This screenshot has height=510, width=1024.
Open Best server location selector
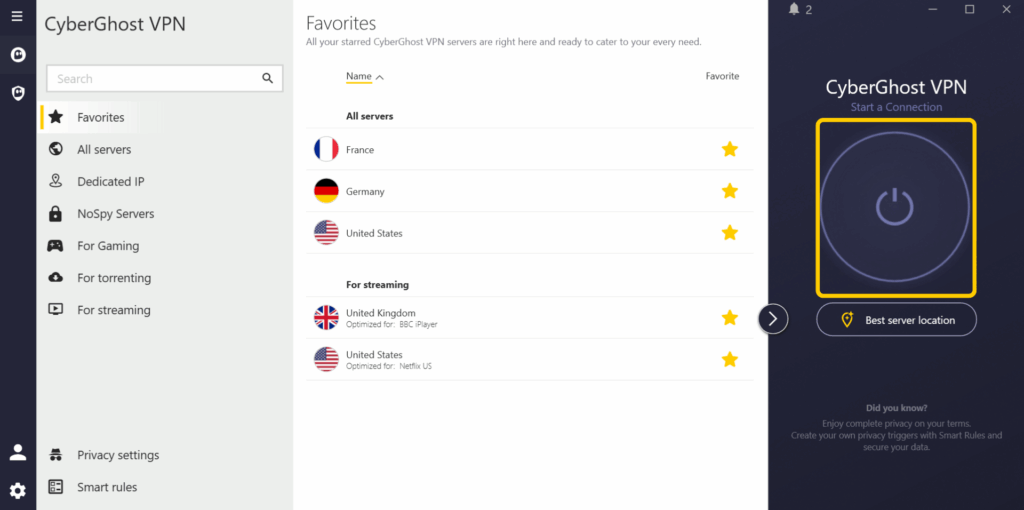(x=896, y=320)
